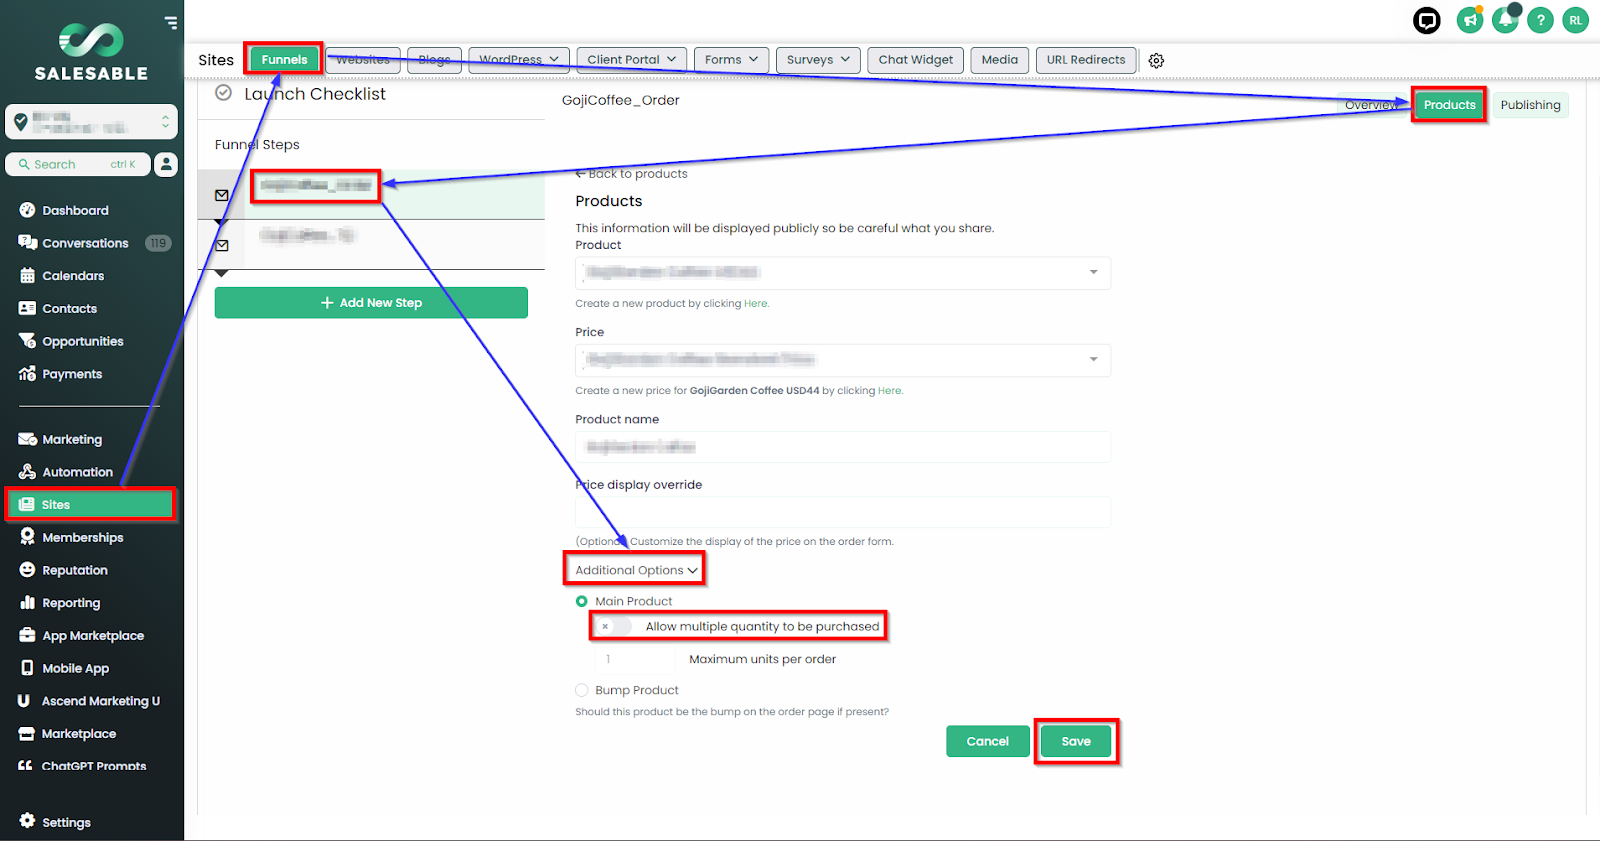Select the second funnel step in the list
1600x841 pixels.
coord(372,244)
